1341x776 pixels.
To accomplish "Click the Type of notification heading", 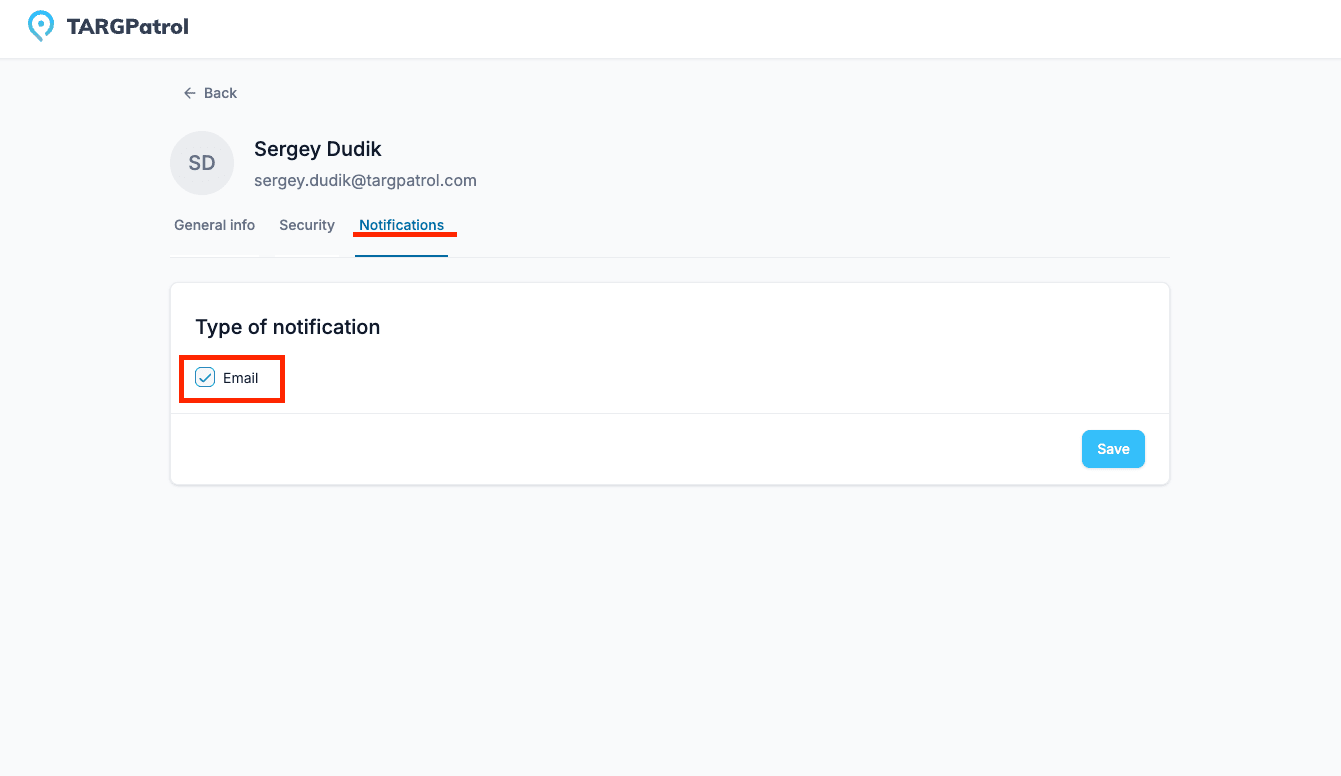I will 288,327.
